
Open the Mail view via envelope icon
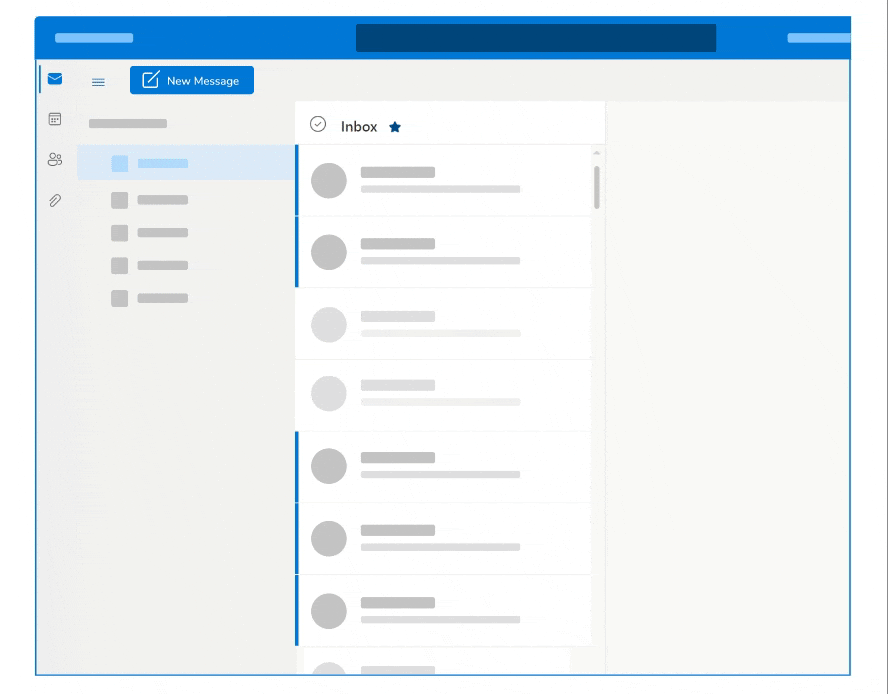[x=54, y=78]
